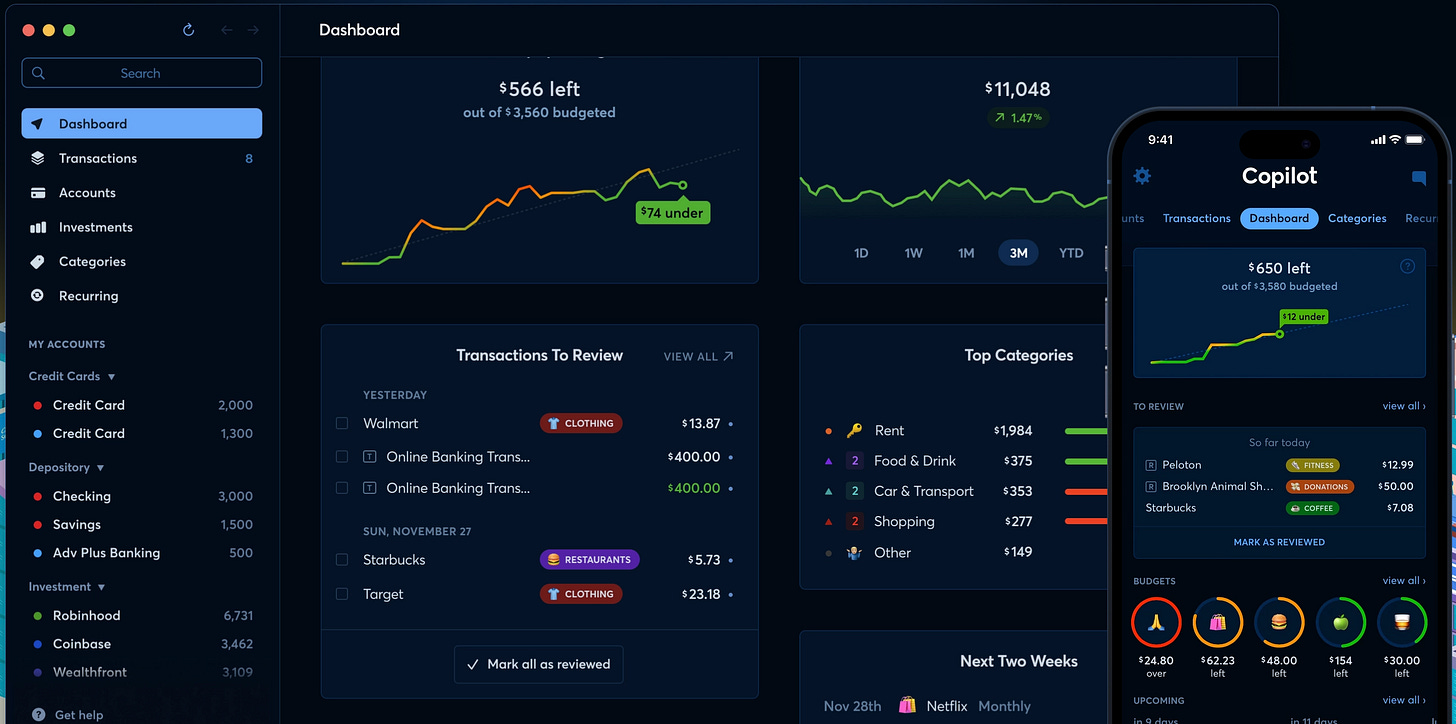Image resolution: width=1456 pixels, height=724 pixels.
Task: Open the praying hands budget ring on phone
Action: click(1156, 622)
